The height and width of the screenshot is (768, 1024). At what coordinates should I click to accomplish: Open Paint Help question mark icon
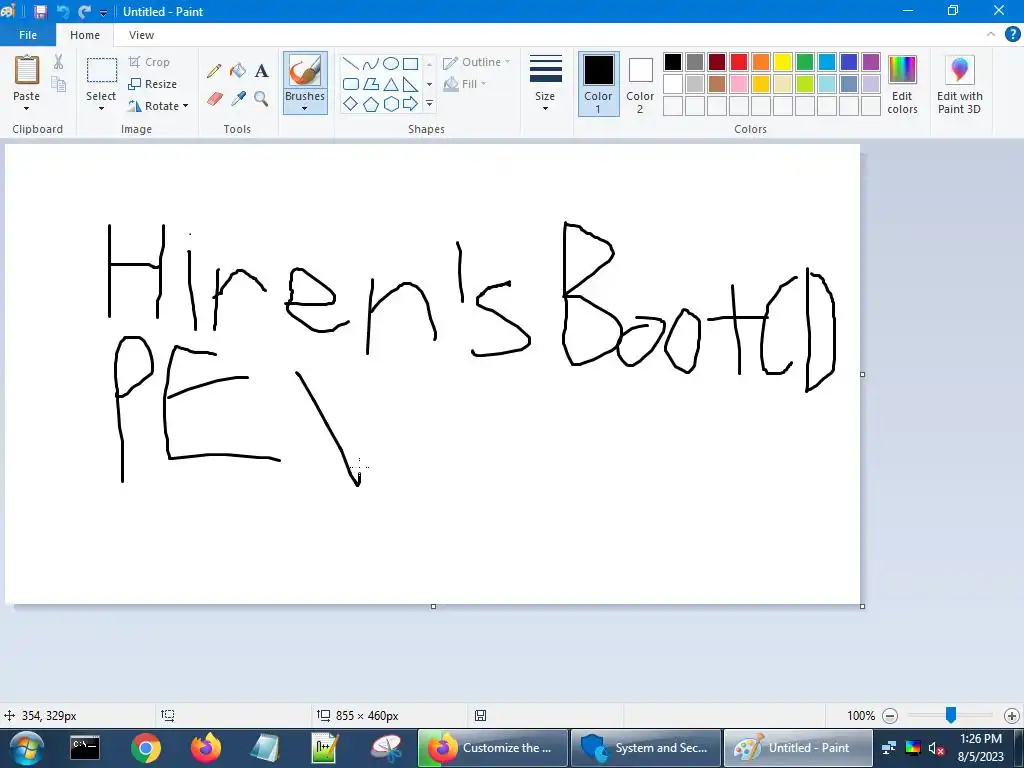(1012, 35)
